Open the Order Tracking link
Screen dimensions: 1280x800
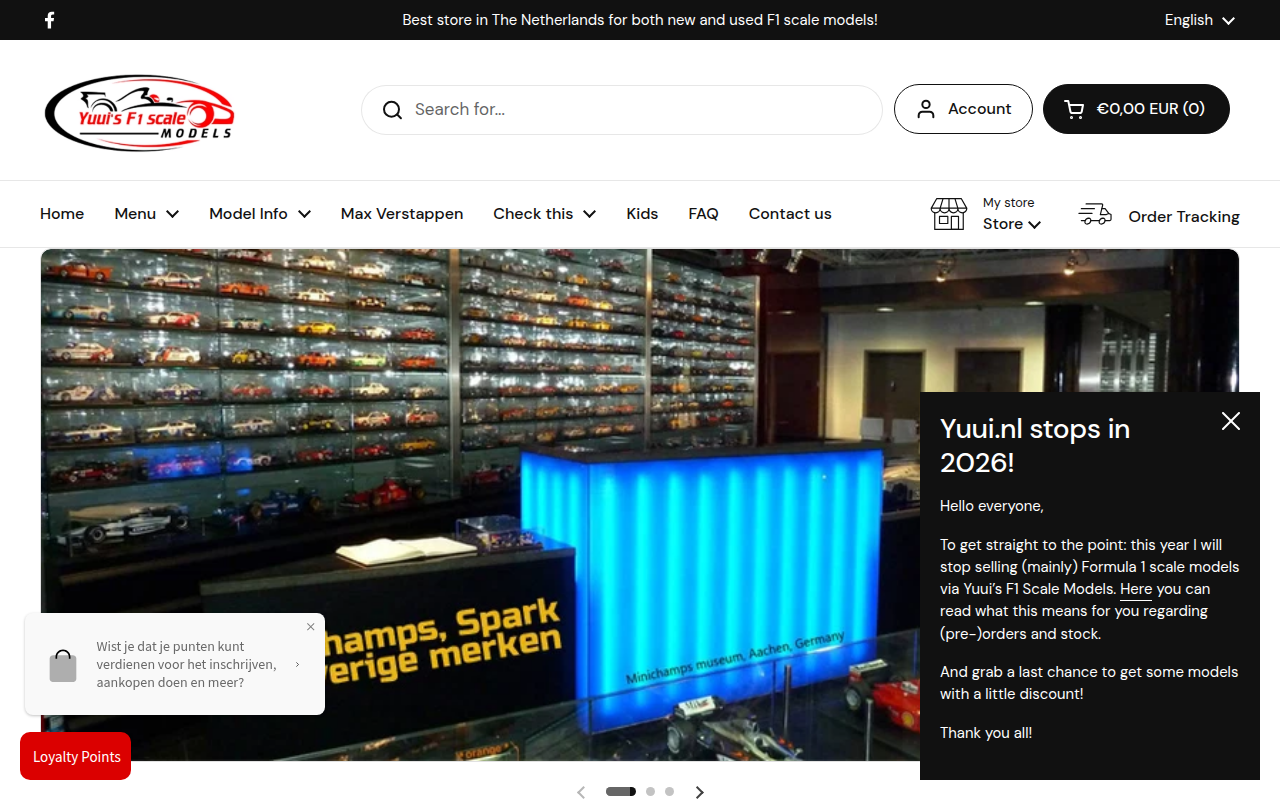[1184, 217]
